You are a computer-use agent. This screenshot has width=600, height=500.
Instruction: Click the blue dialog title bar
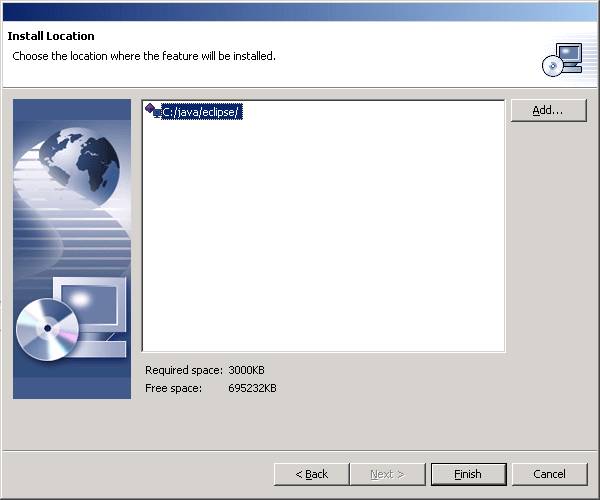click(x=300, y=10)
